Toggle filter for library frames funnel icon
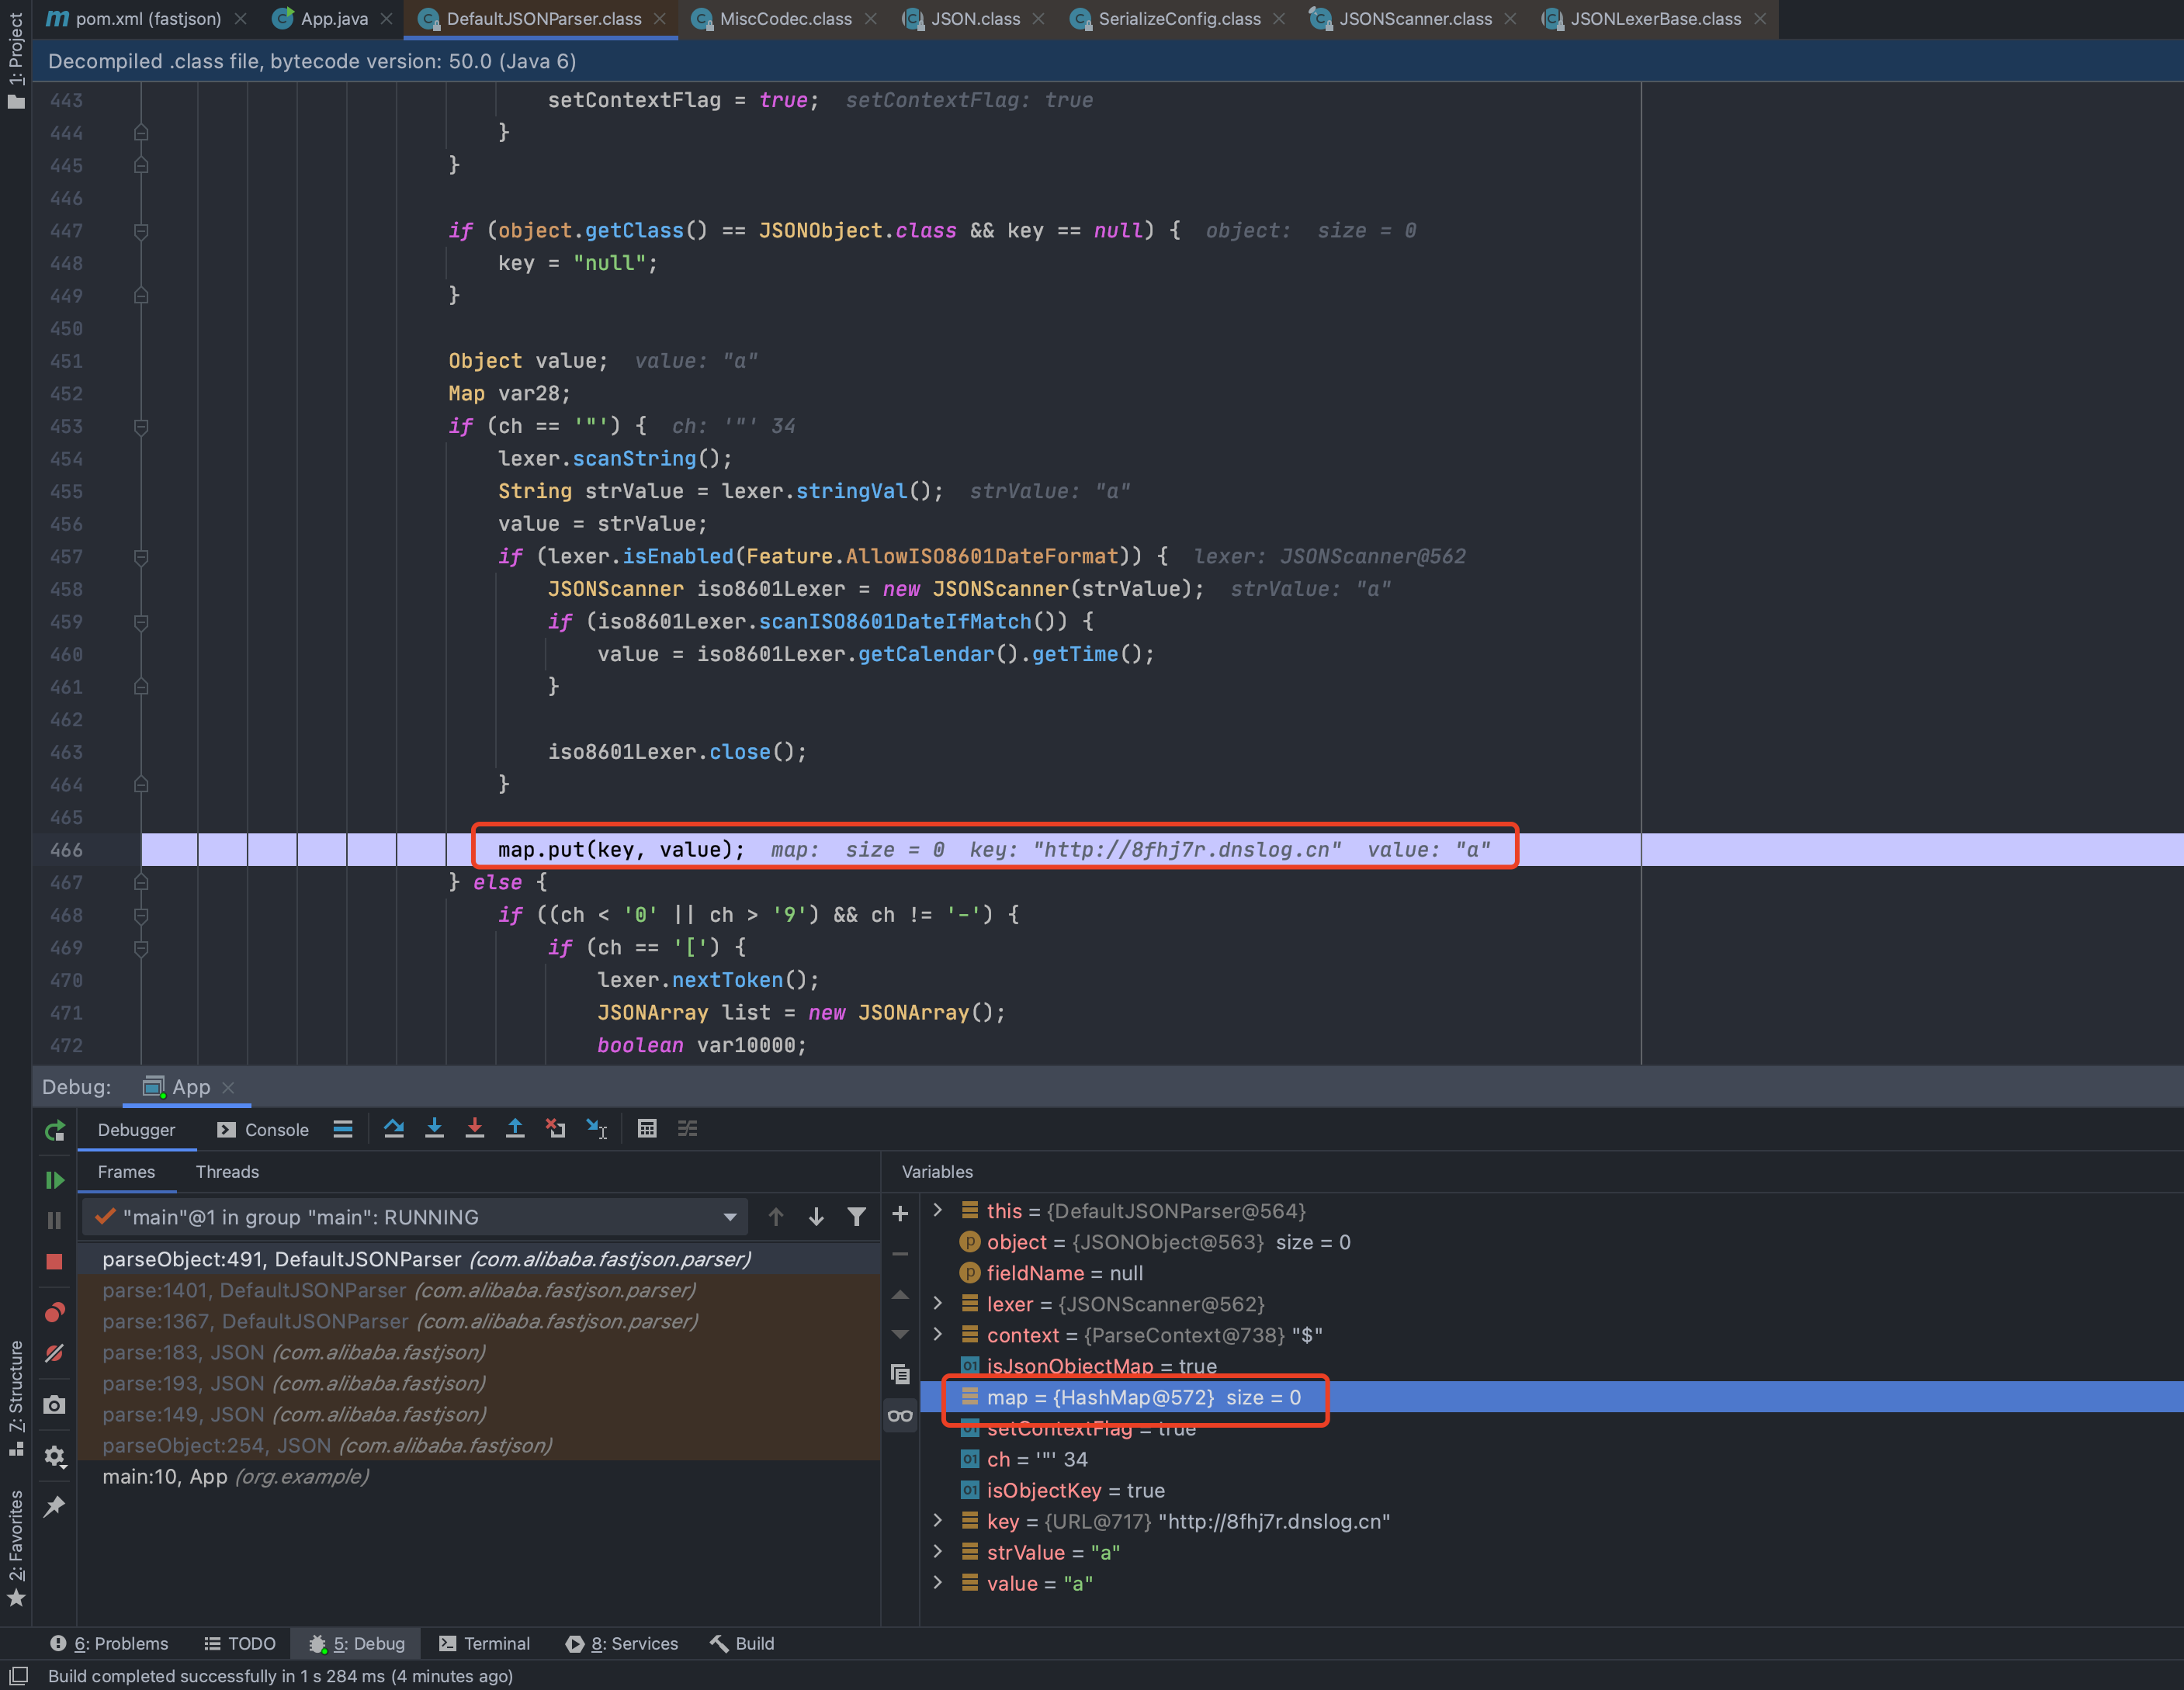This screenshot has height=1690, width=2184. [x=857, y=1217]
